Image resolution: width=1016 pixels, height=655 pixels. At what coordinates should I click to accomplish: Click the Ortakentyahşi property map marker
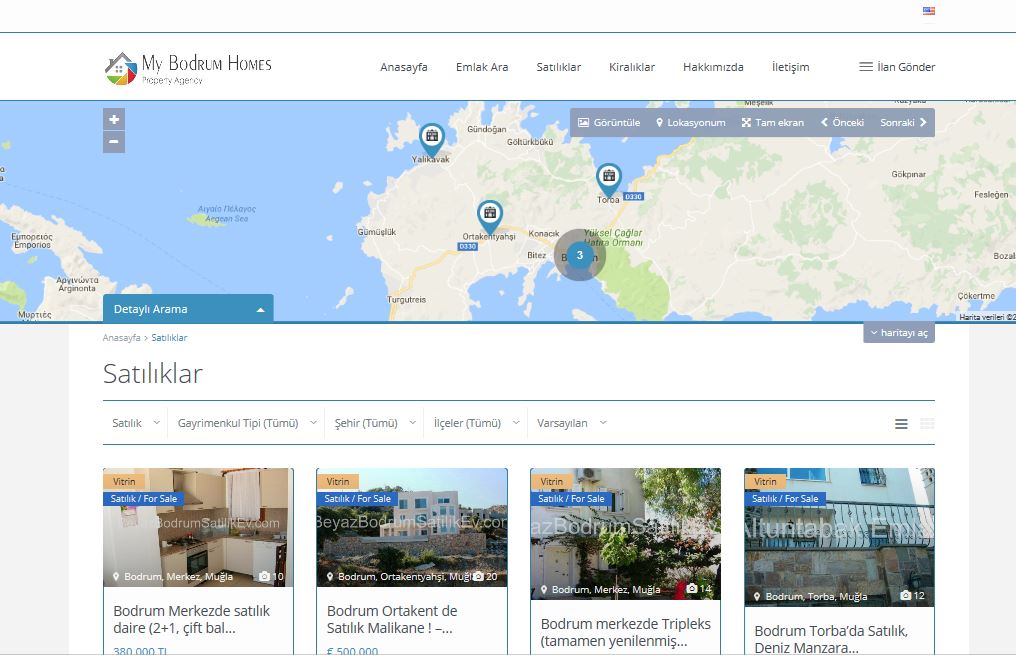pos(489,214)
